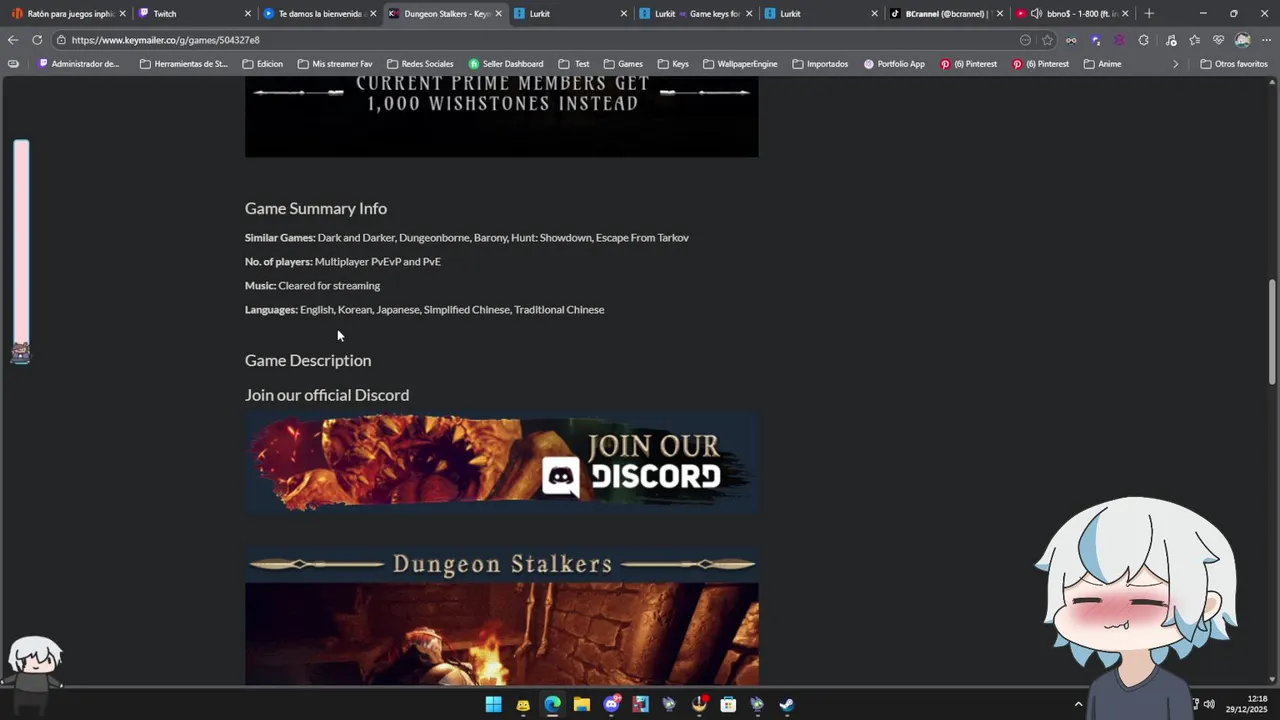Image resolution: width=1280 pixels, height=720 pixels.
Task: Open the Keys bookmark folder
Action: [673, 64]
